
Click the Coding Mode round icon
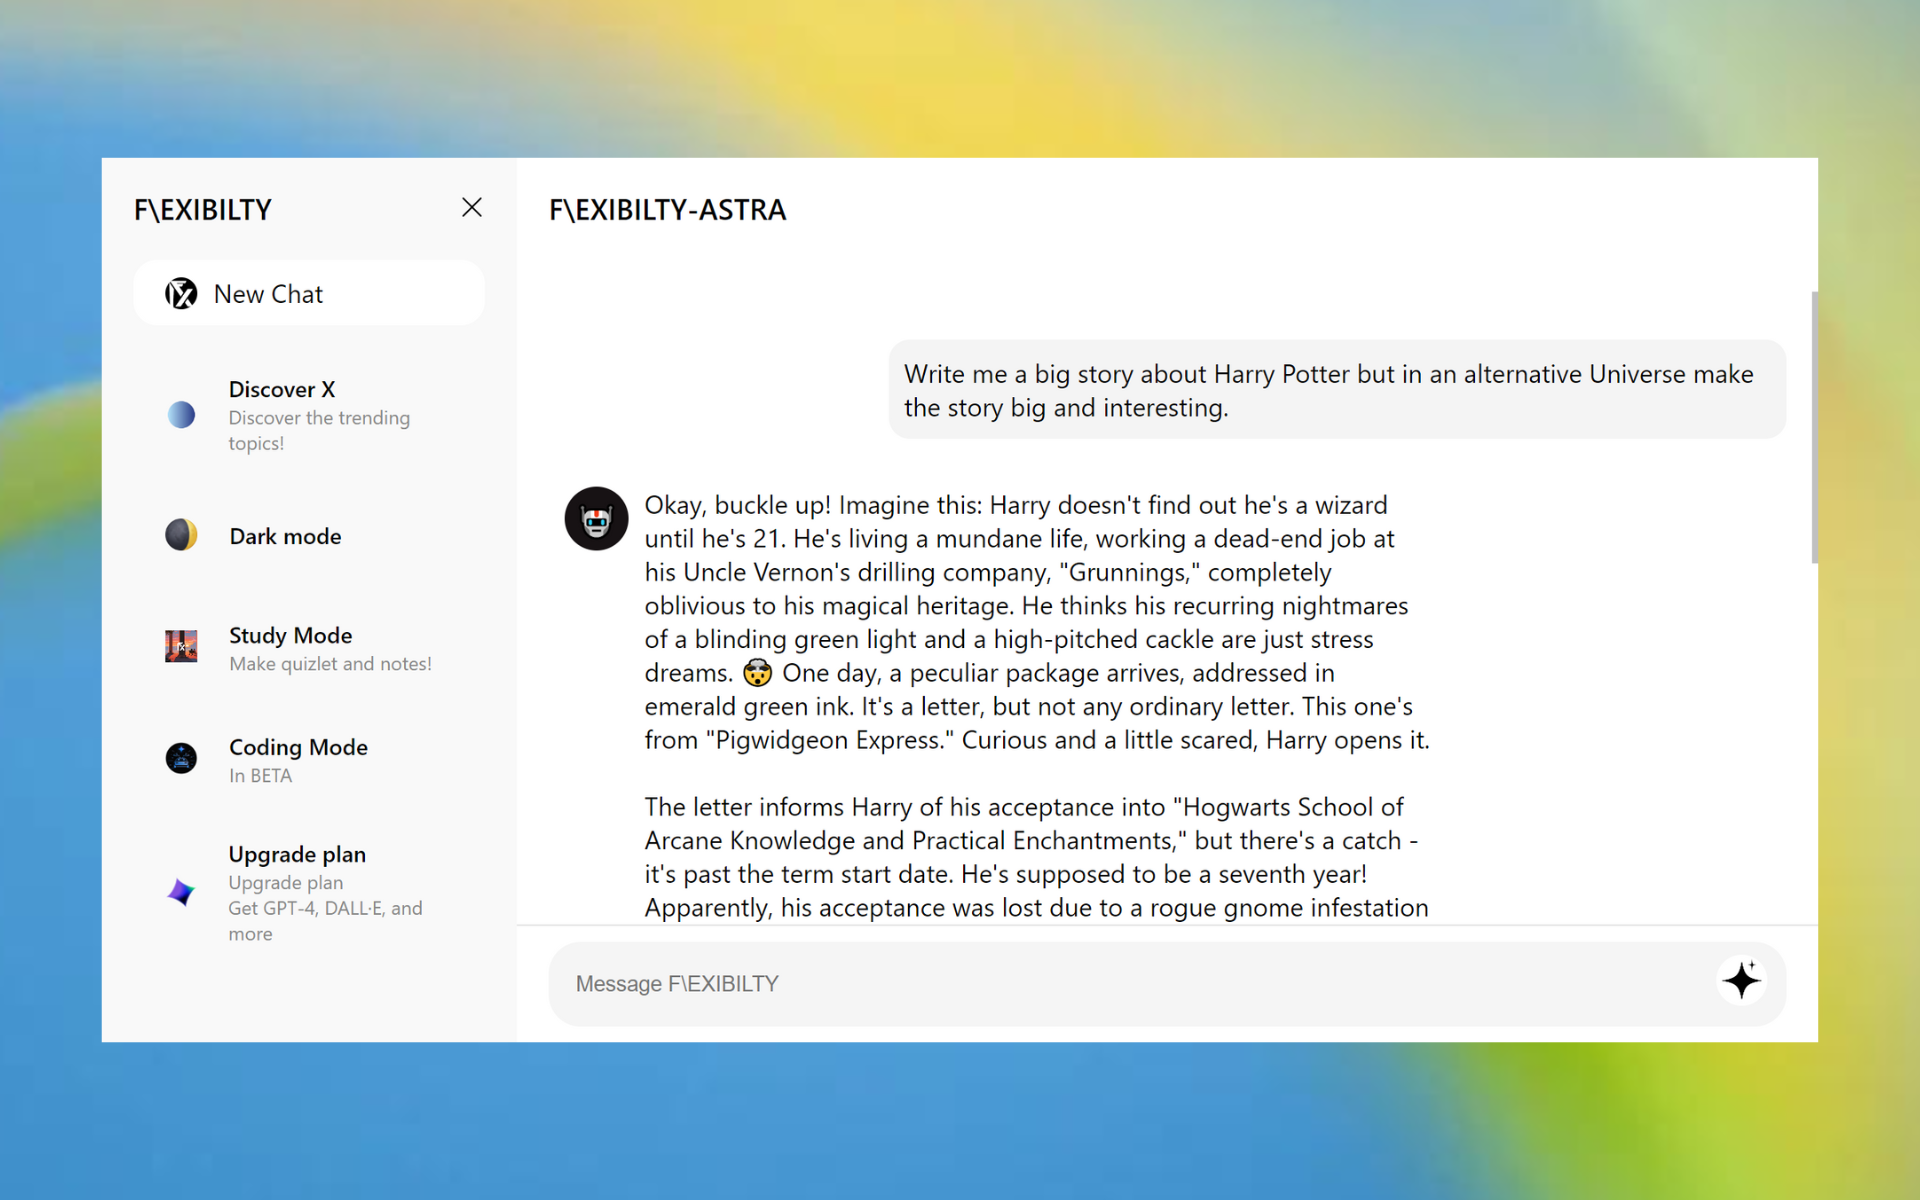tap(181, 758)
